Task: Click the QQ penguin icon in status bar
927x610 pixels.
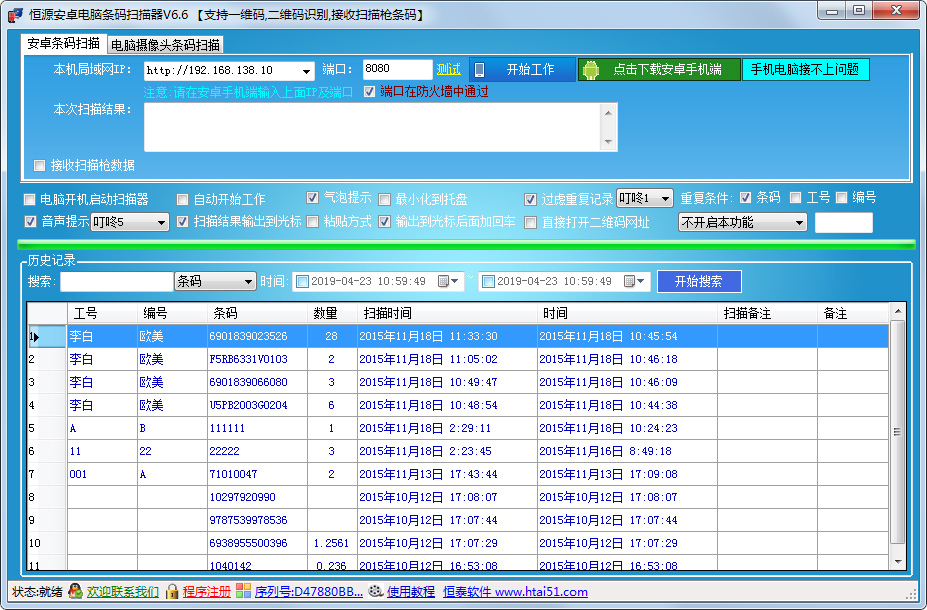Action: [x=75, y=590]
